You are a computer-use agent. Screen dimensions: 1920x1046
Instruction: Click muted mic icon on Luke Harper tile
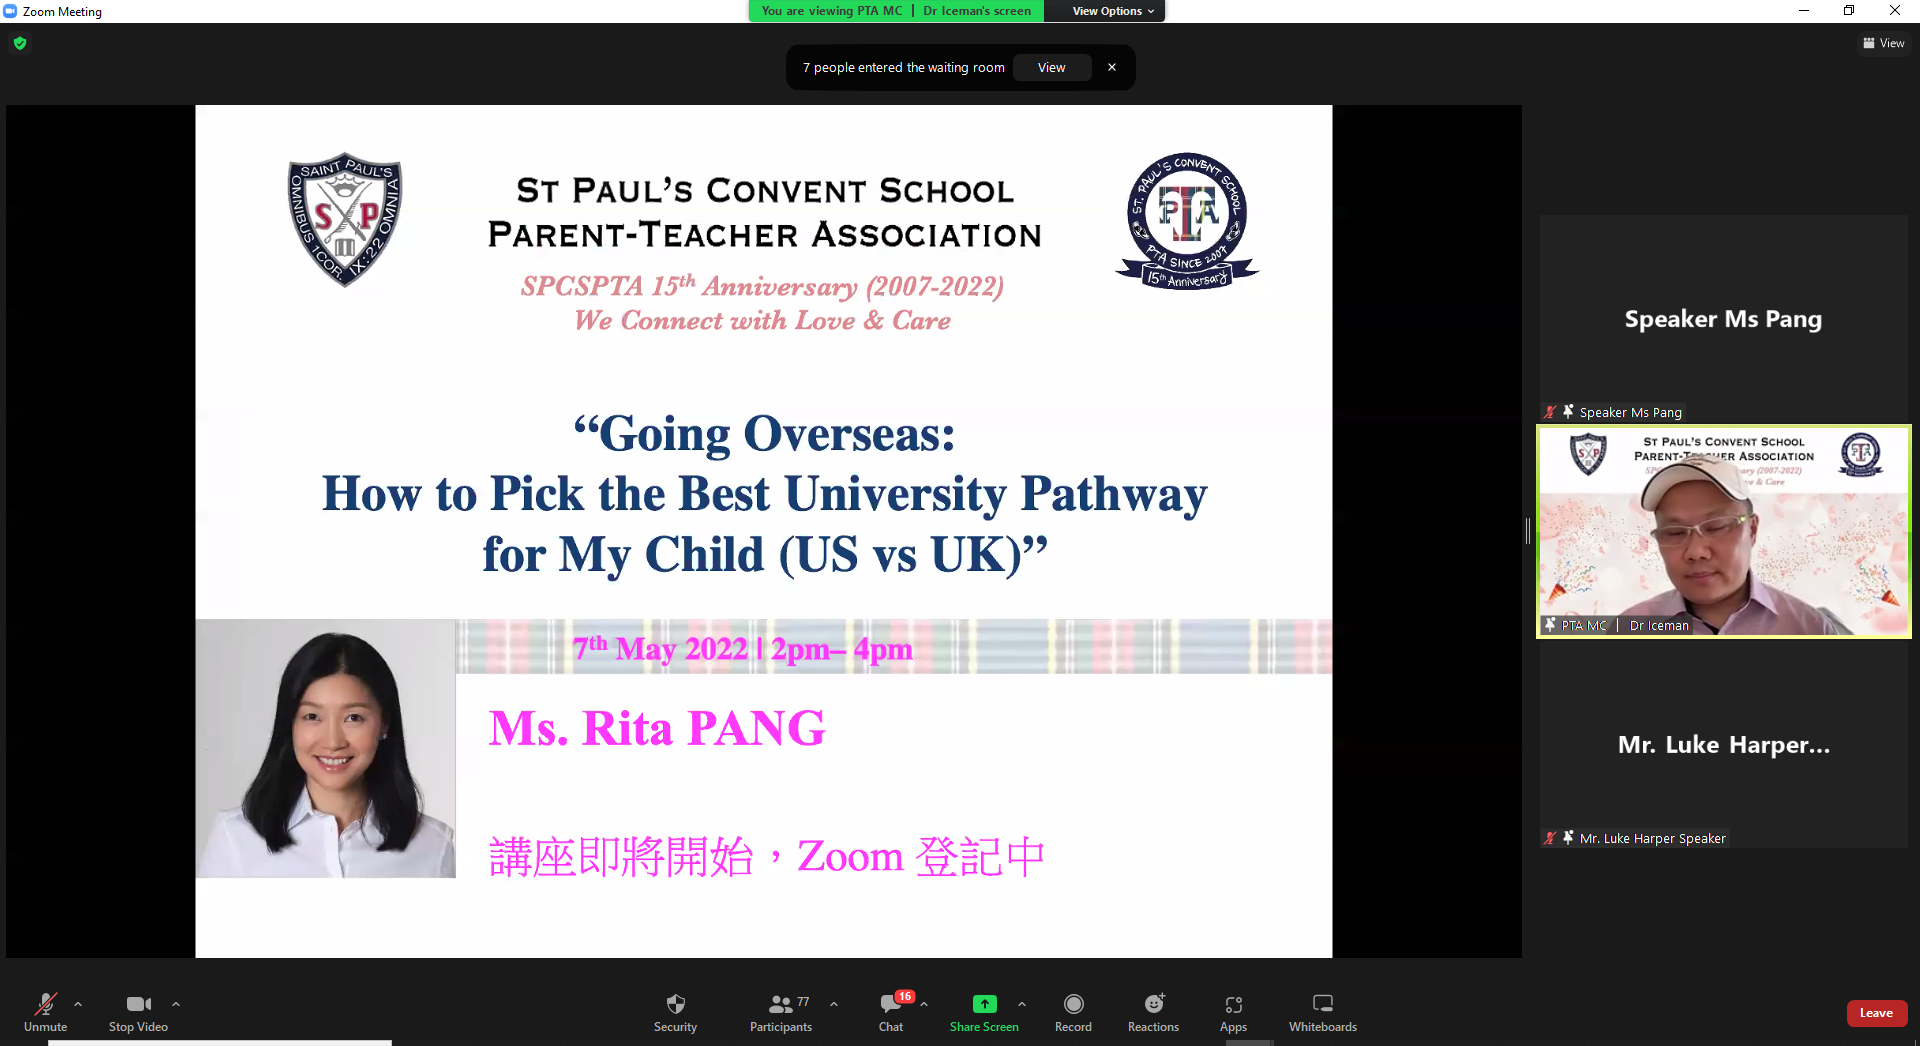click(x=1550, y=838)
